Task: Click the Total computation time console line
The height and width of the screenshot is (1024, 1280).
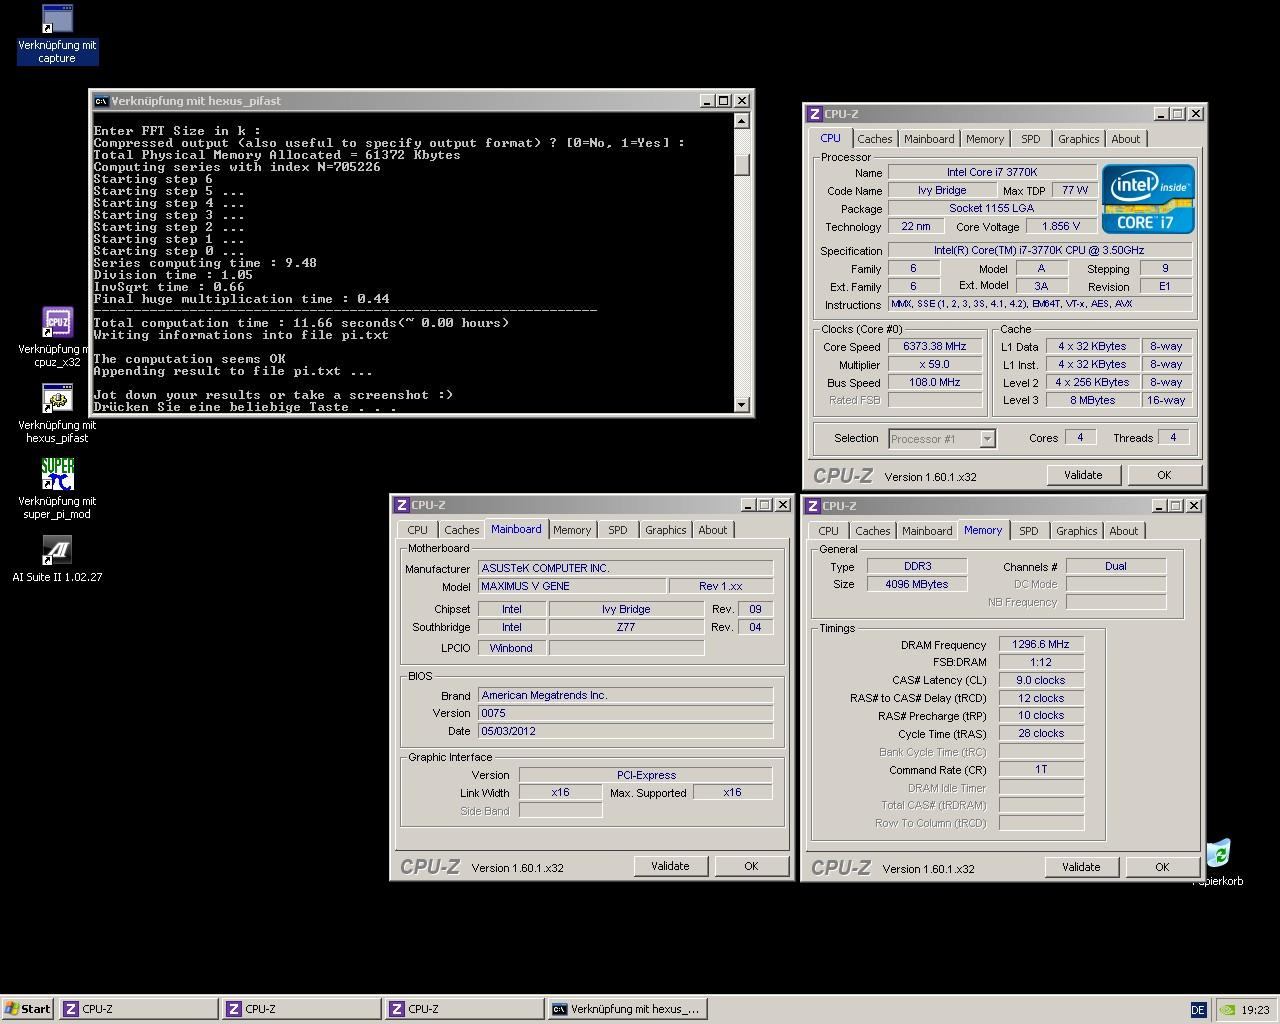Action: [x=301, y=323]
